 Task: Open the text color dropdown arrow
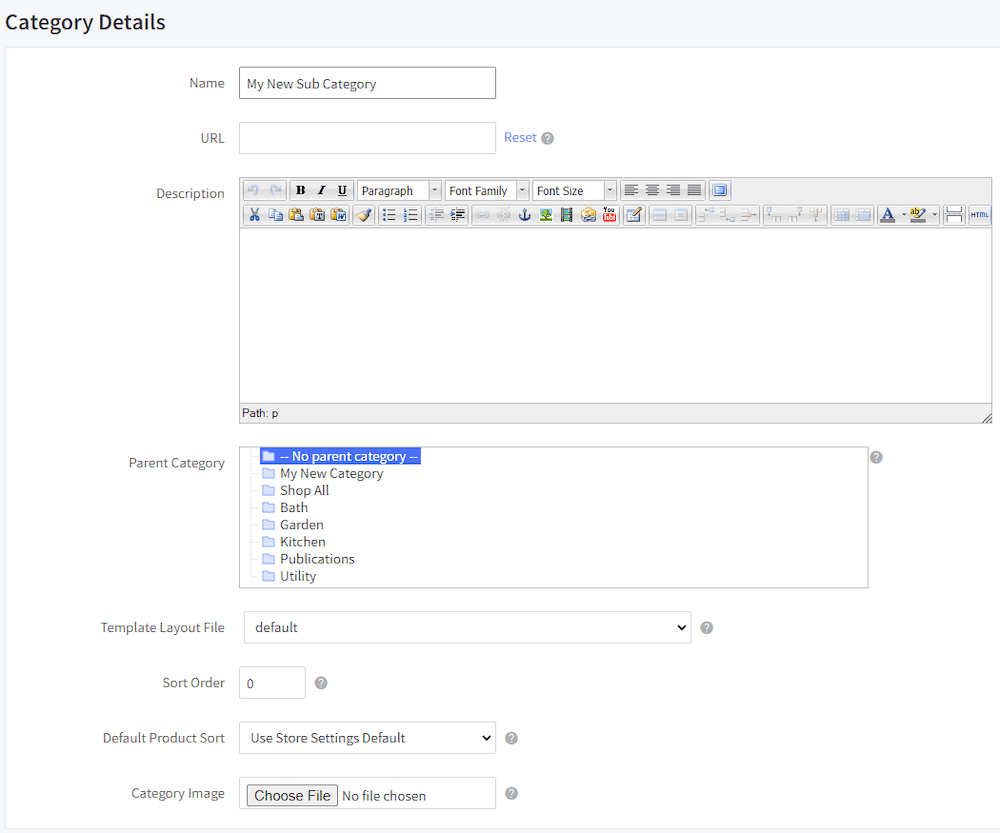click(x=903, y=215)
